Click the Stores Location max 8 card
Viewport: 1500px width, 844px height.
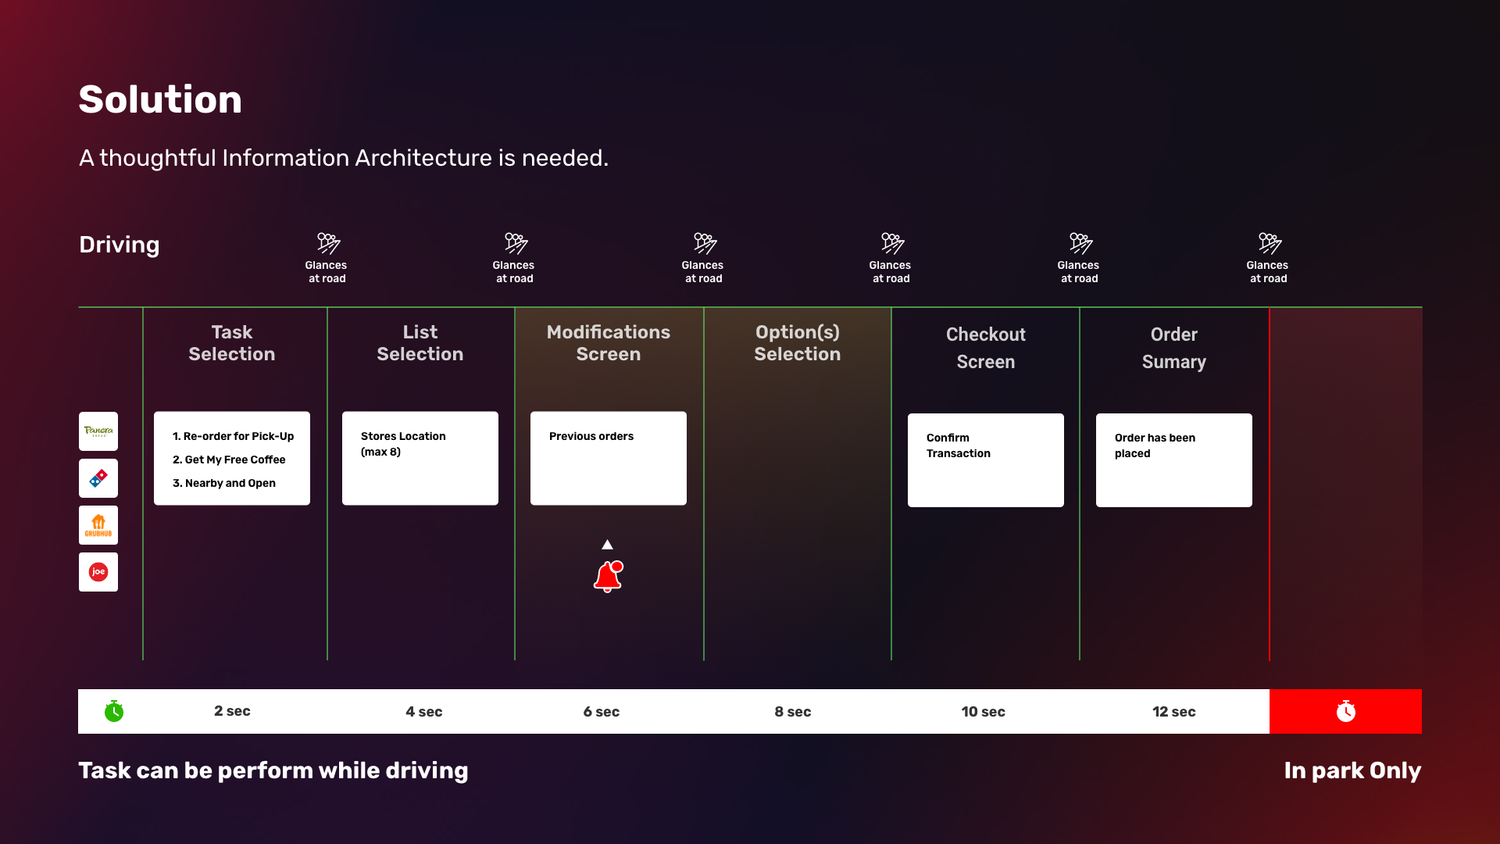pyautogui.click(x=420, y=458)
